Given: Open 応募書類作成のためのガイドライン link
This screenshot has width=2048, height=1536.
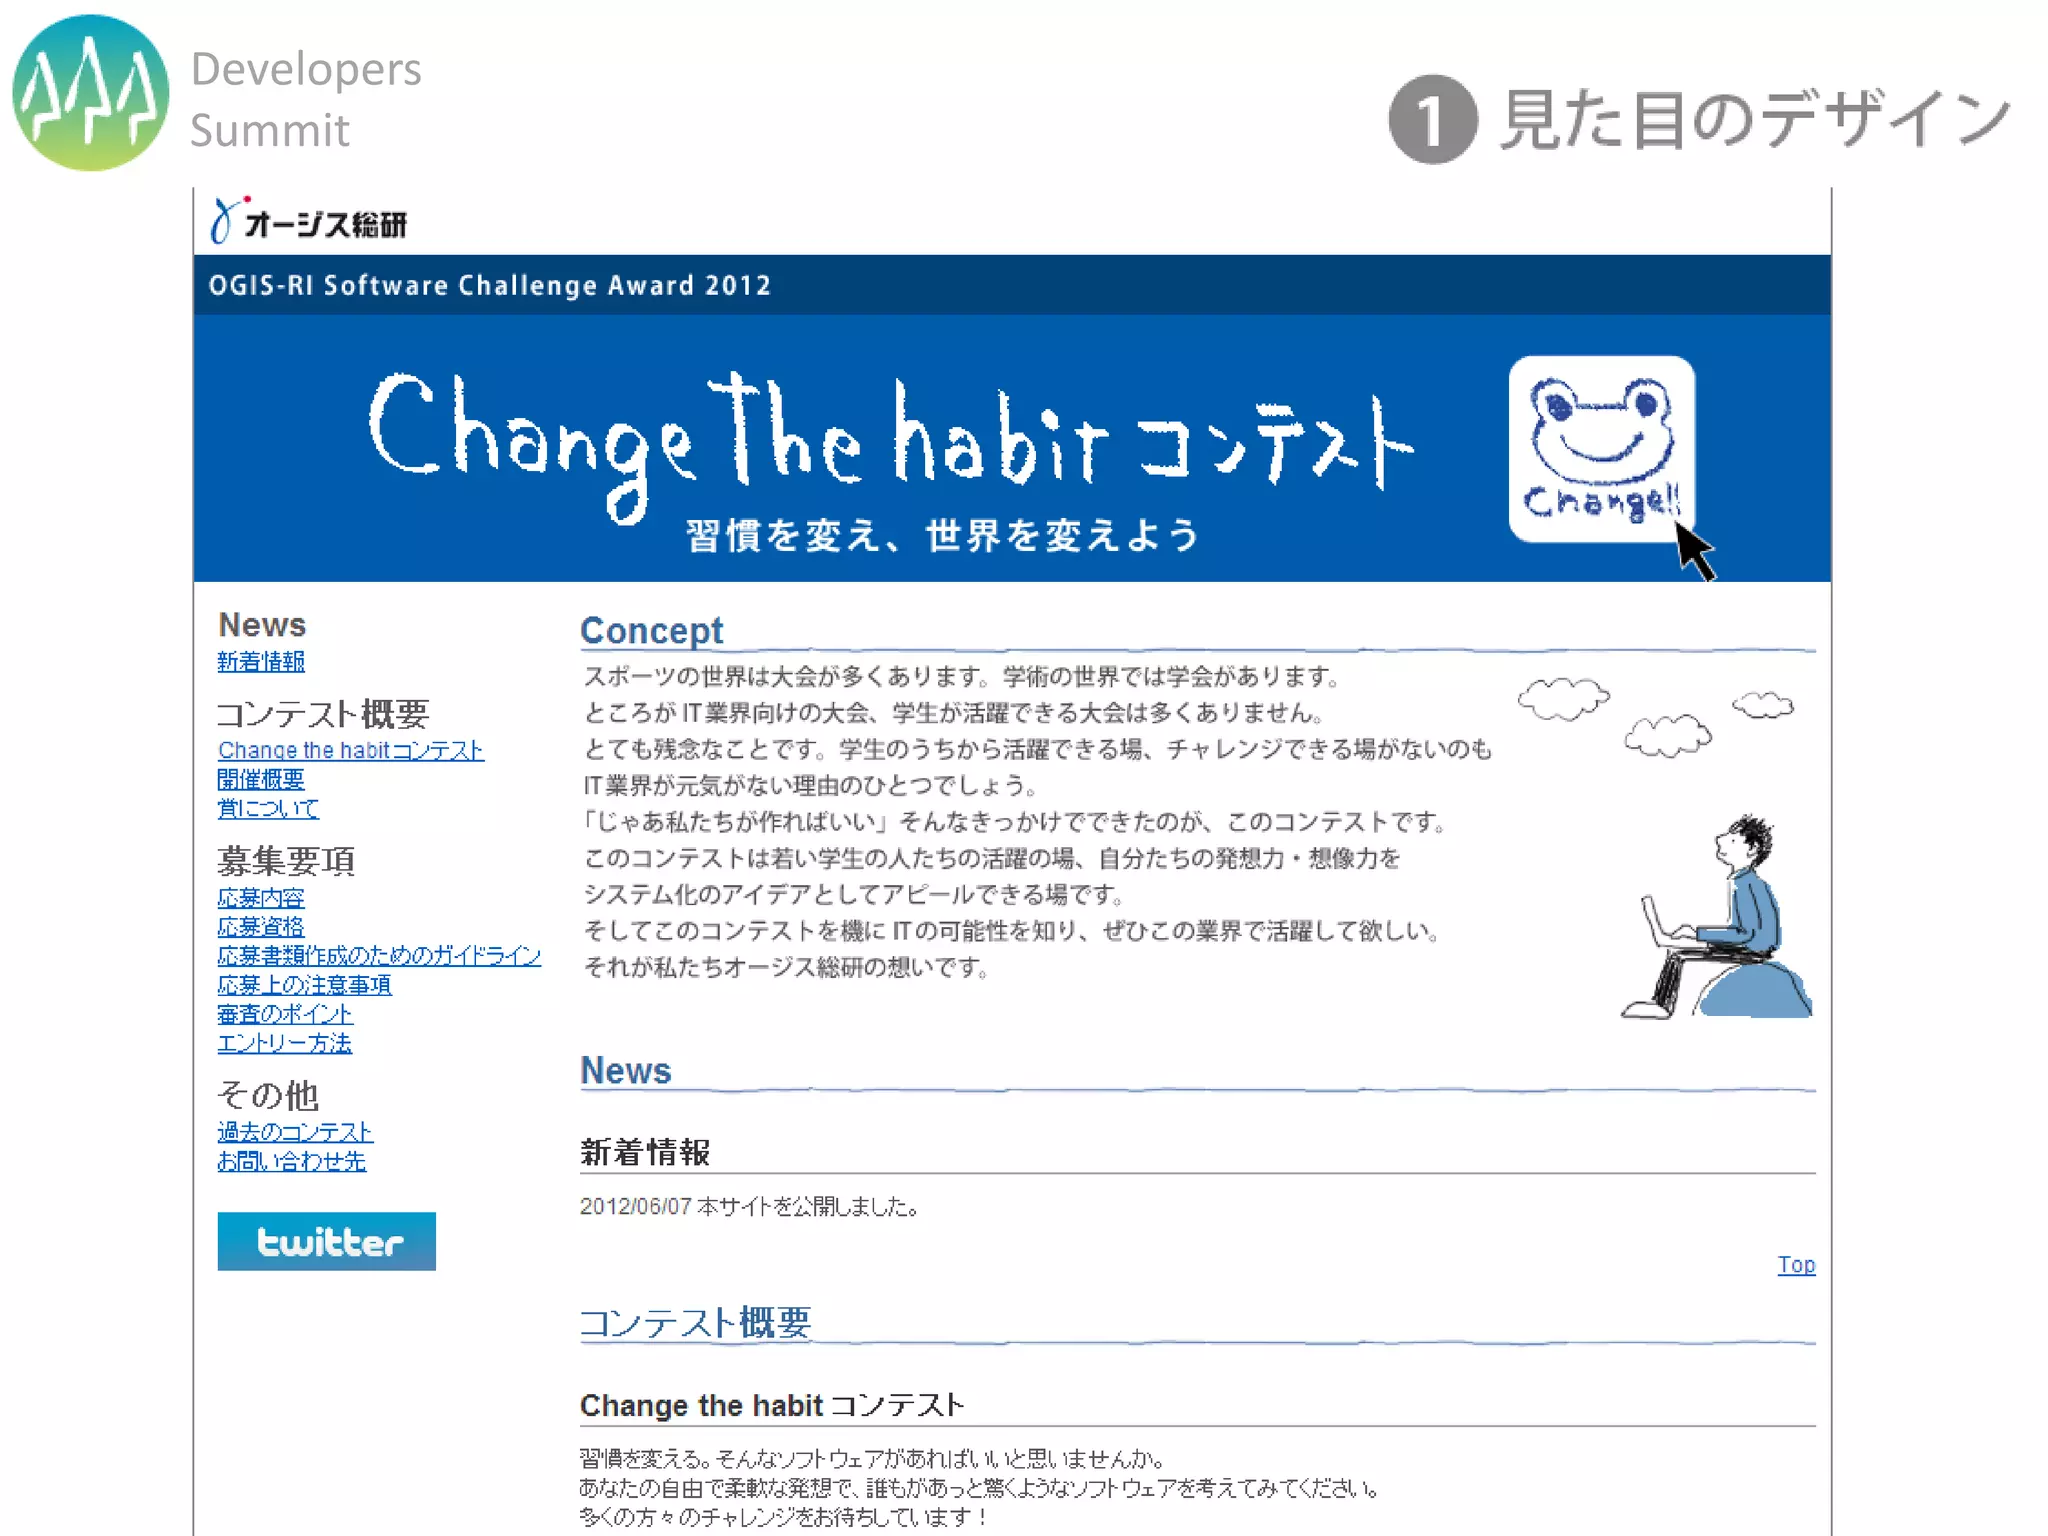Looking at the screenshot, I should (x=379, y=955).
